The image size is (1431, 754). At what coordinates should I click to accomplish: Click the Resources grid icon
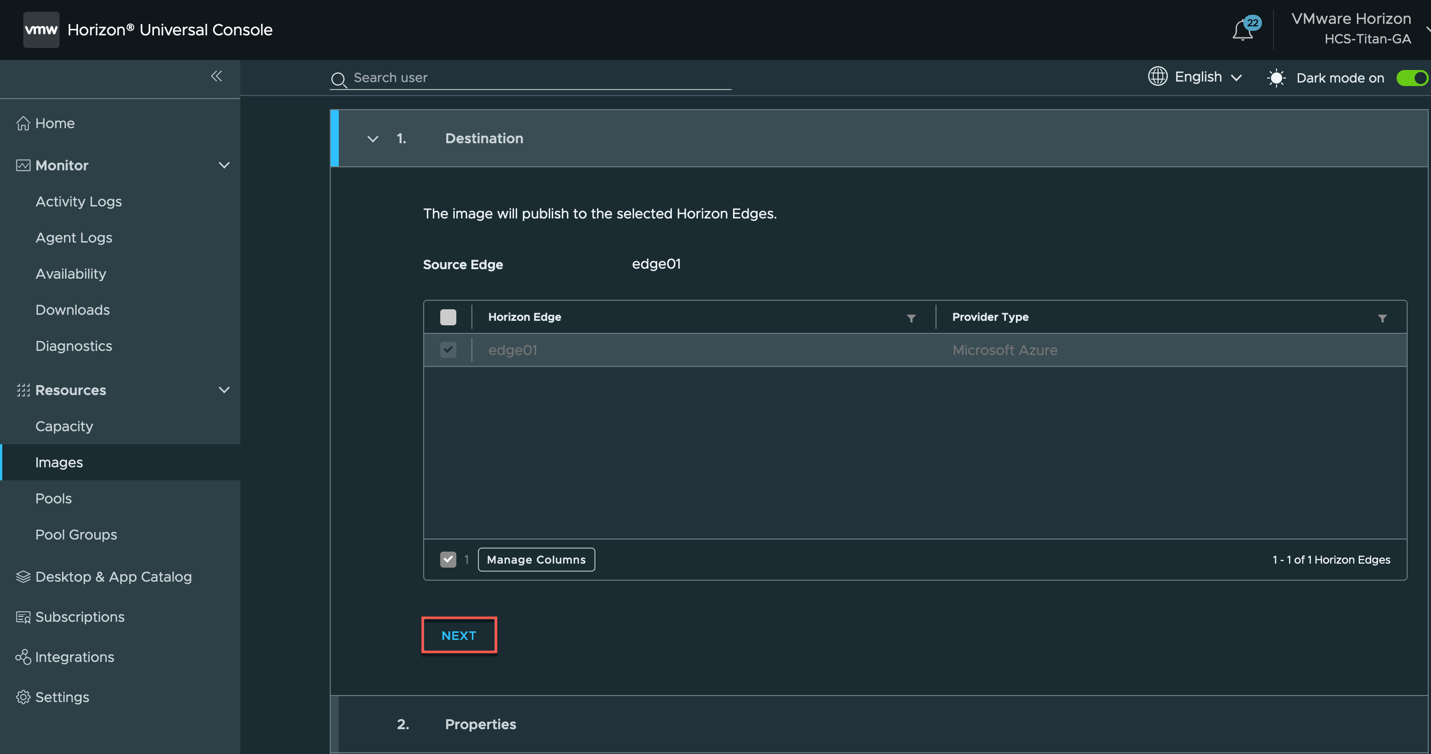pos(23,390)
